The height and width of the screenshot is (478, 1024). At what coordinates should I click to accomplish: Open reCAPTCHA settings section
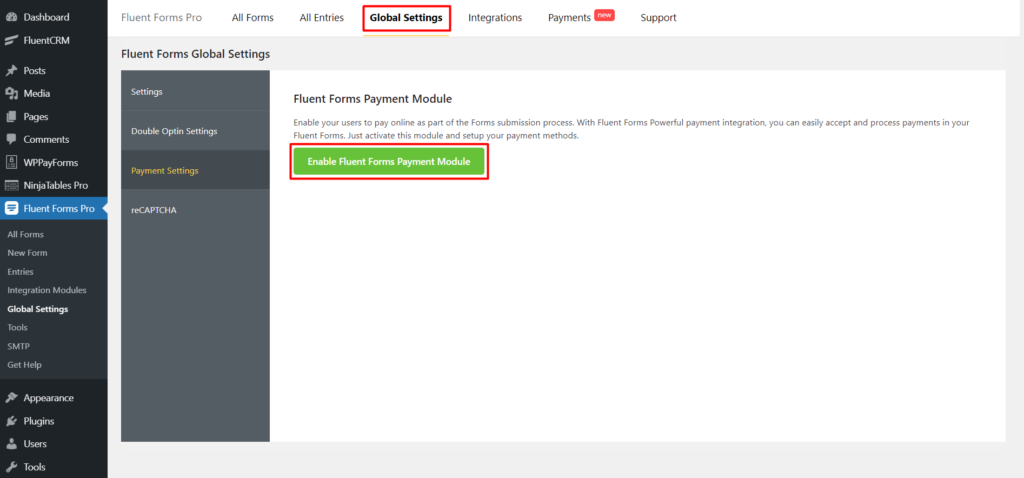pos(154,210)
